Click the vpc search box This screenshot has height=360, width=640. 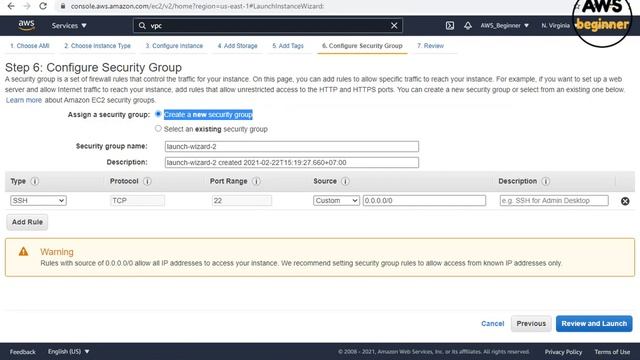click(267, 26)
